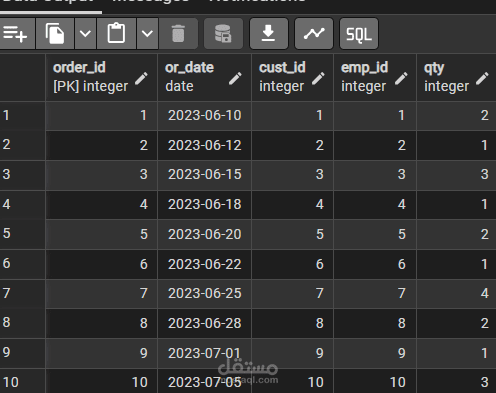Click the SQL button in toolbar
This screenshot has height=393, width=496.
[x=359, y=34]
